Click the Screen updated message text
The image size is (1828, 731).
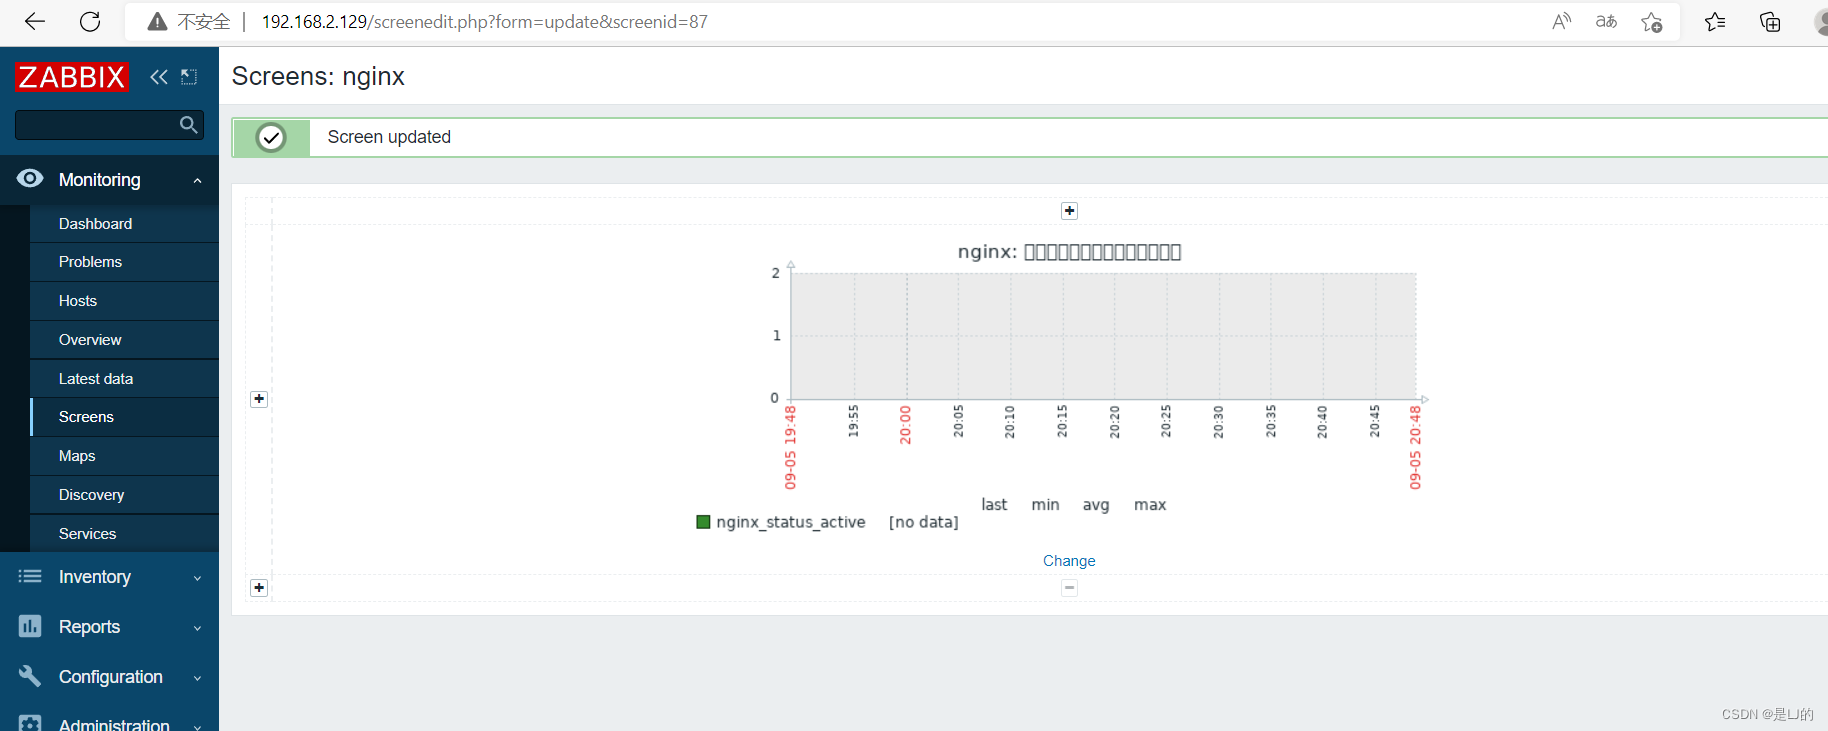coord(389,137)
